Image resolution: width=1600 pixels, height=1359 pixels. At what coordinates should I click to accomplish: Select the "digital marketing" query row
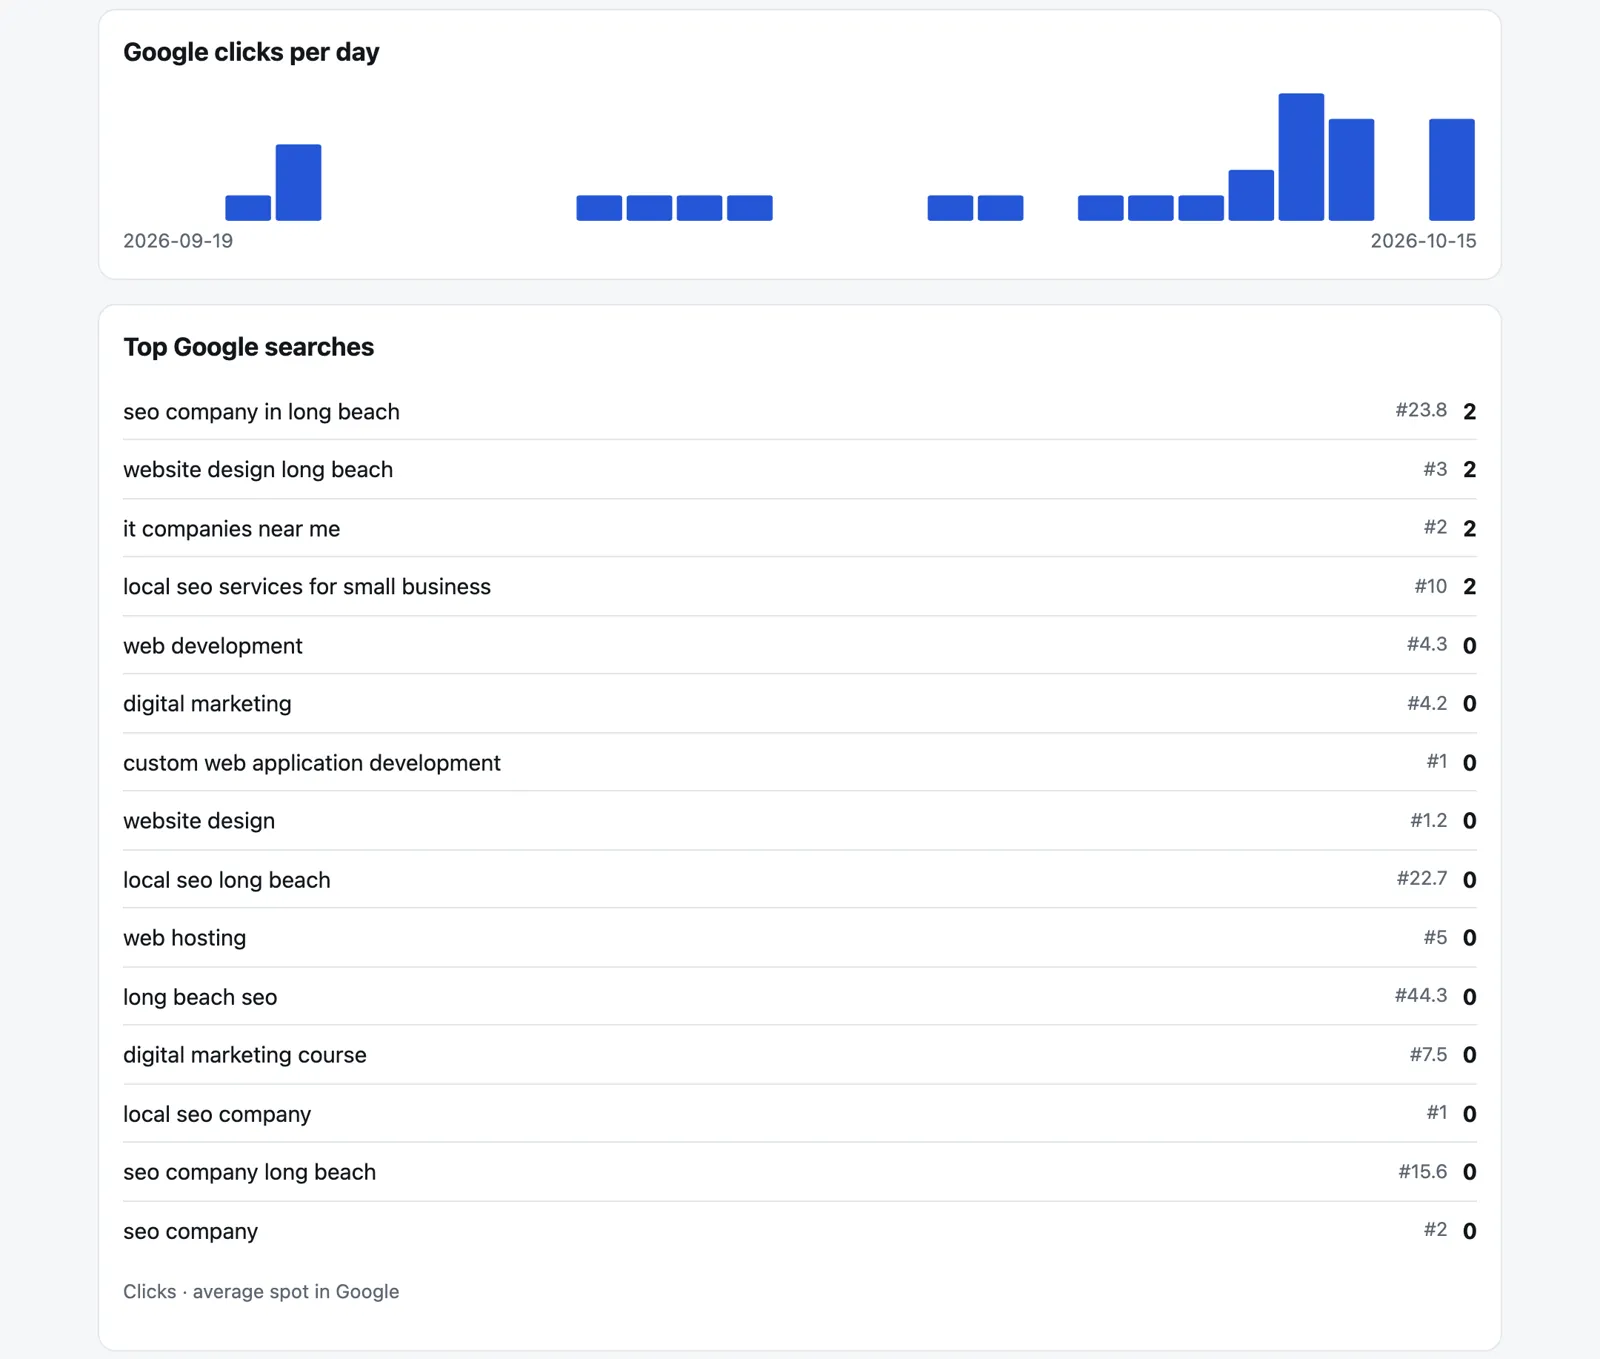(x=800, y=704)
